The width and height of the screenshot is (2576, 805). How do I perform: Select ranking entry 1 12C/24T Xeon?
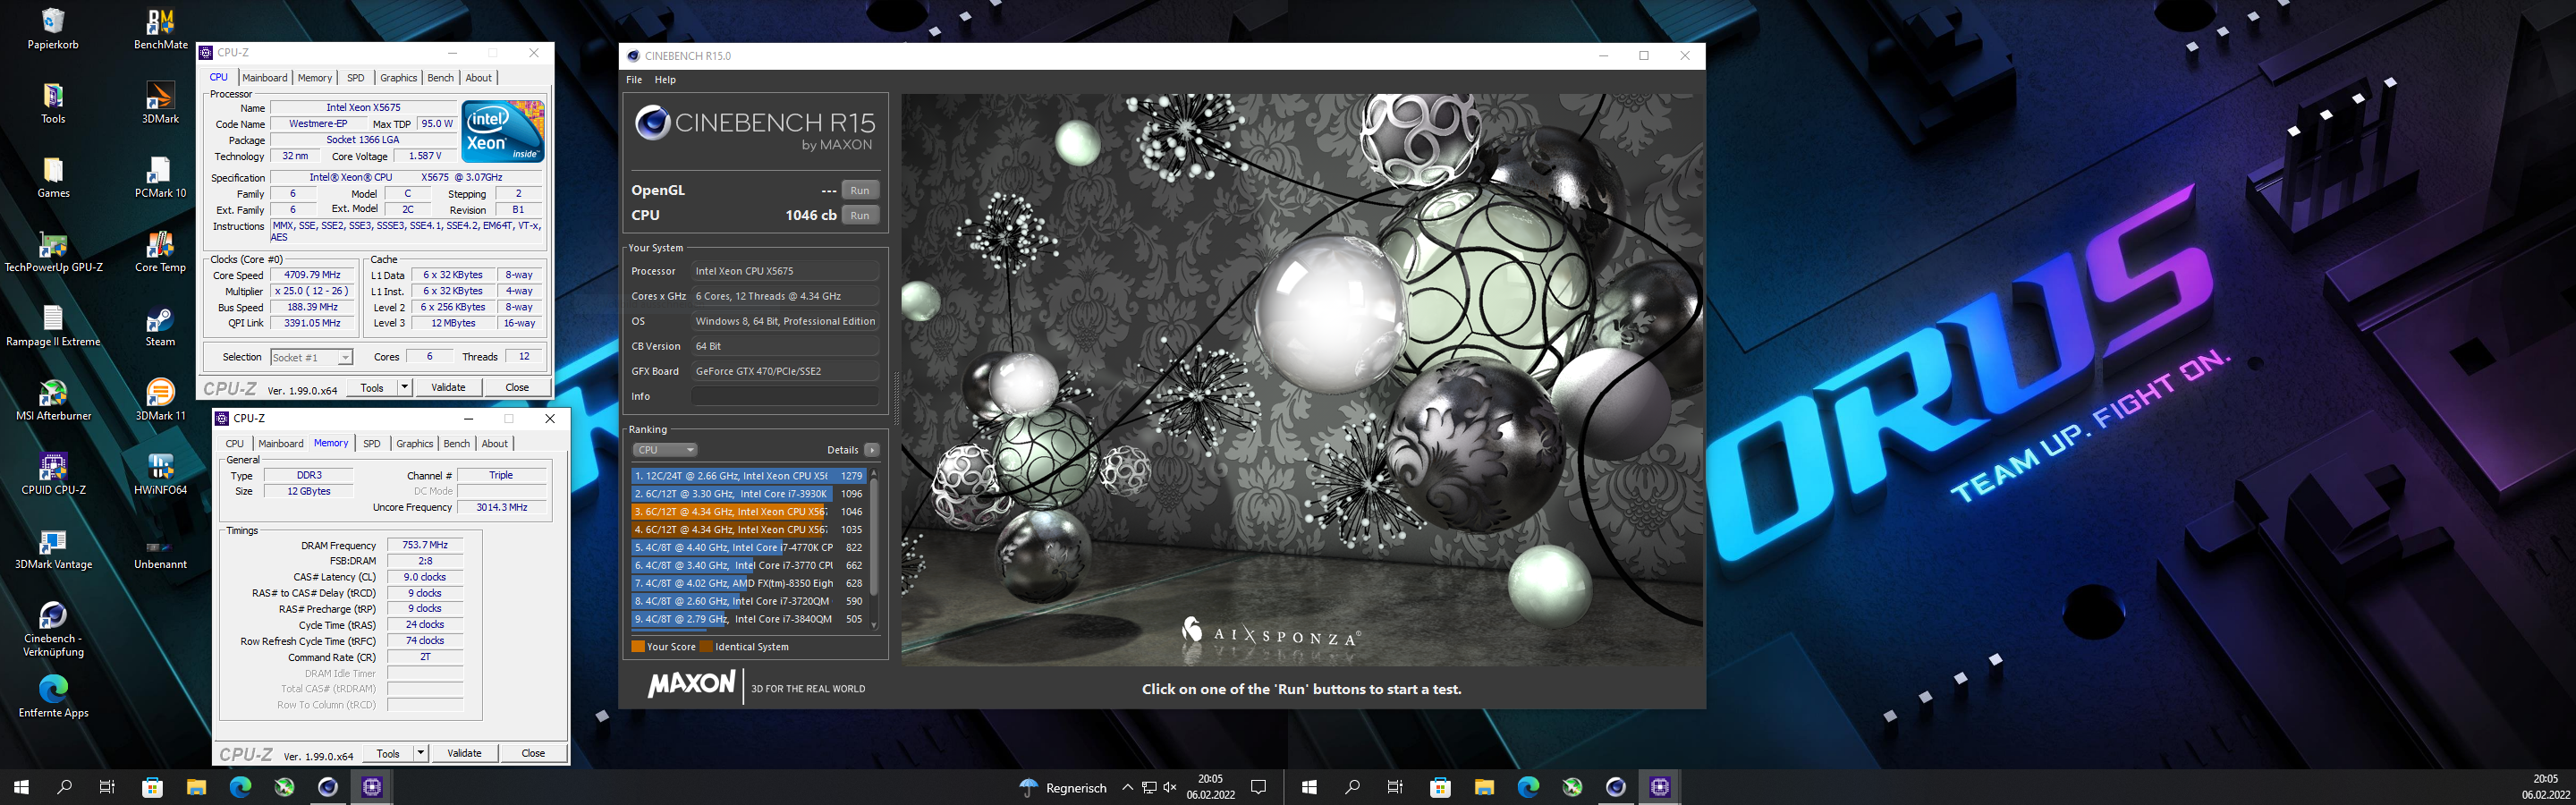pyautogui.click(x=748, y=476)
